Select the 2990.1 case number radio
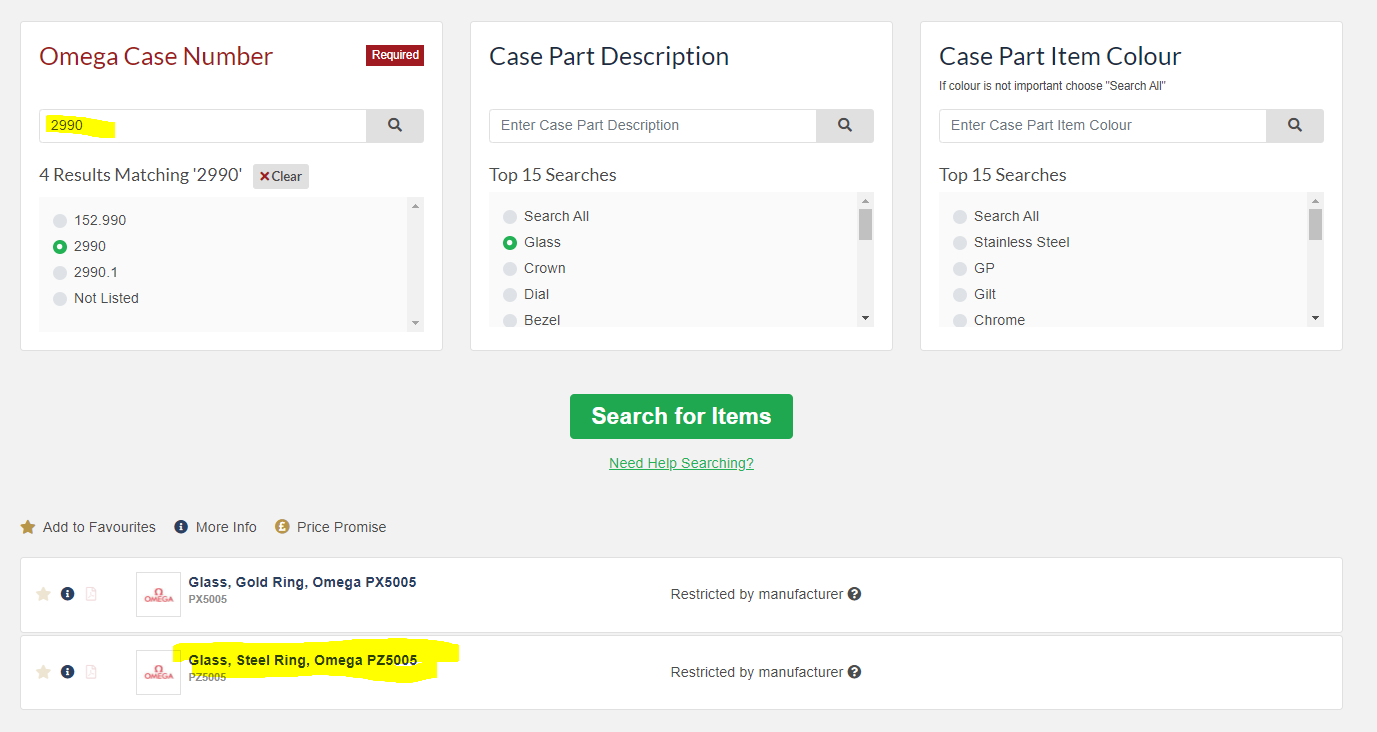This screenshot has width=1377, height=732. point(60,273)
